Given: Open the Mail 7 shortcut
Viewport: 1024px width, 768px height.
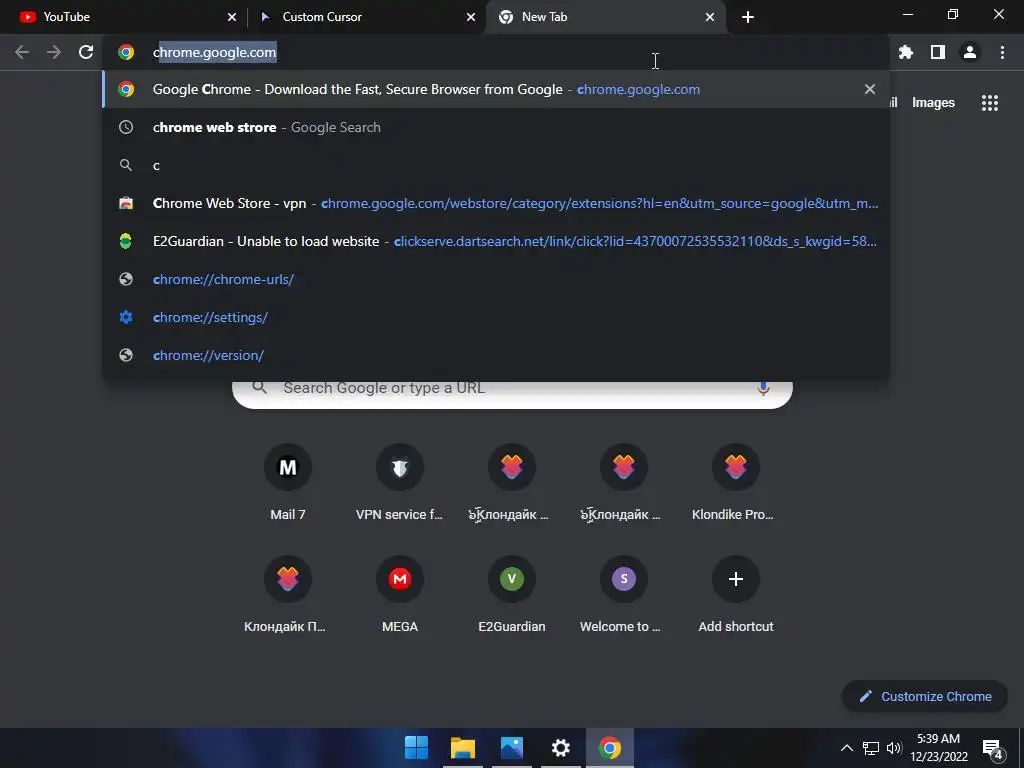Looking at the screenshot, I should point(288,482).
